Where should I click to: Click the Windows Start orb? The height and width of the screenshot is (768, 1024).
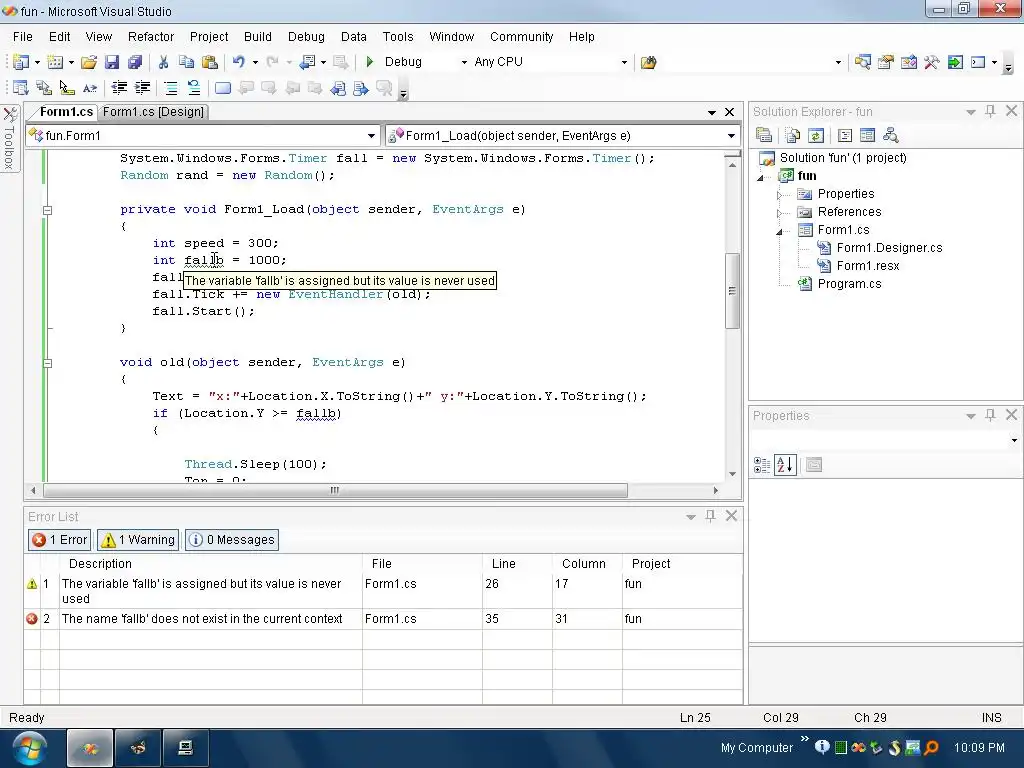click(30, 748)
